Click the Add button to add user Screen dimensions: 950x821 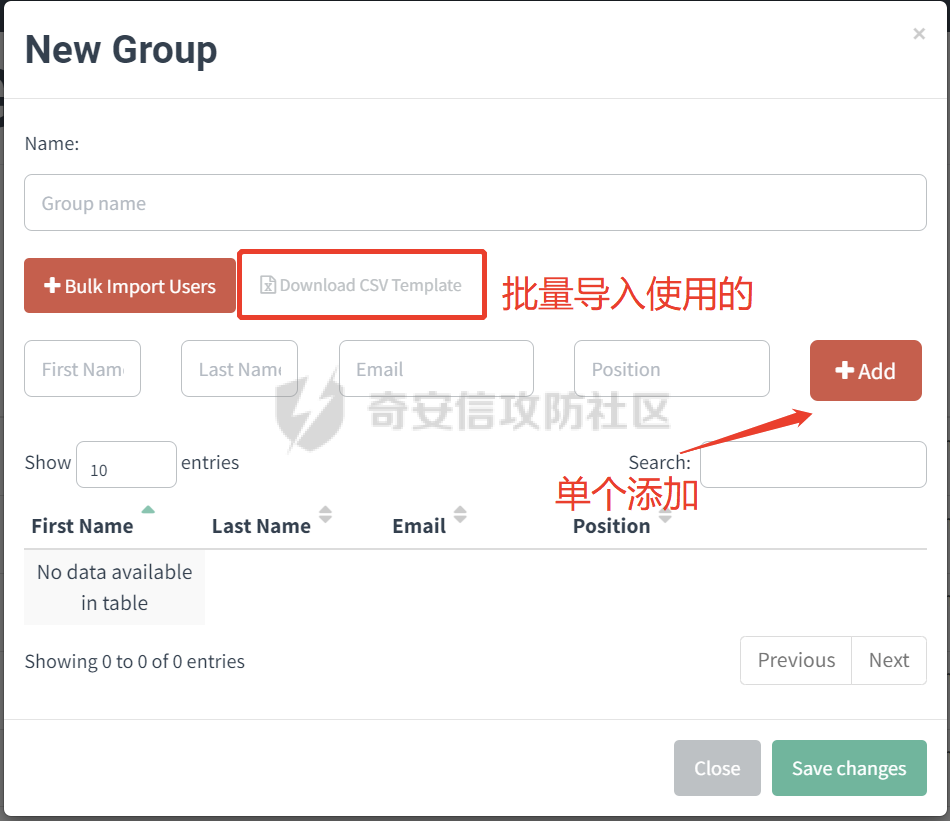[x=865, y=371]
